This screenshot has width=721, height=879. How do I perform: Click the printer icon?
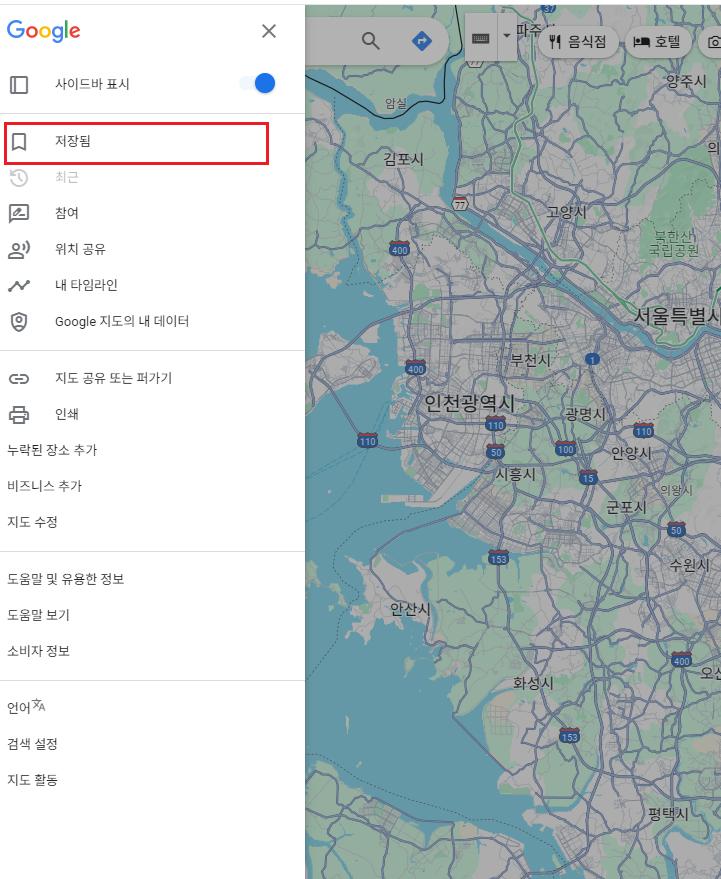tap(19, 415)
